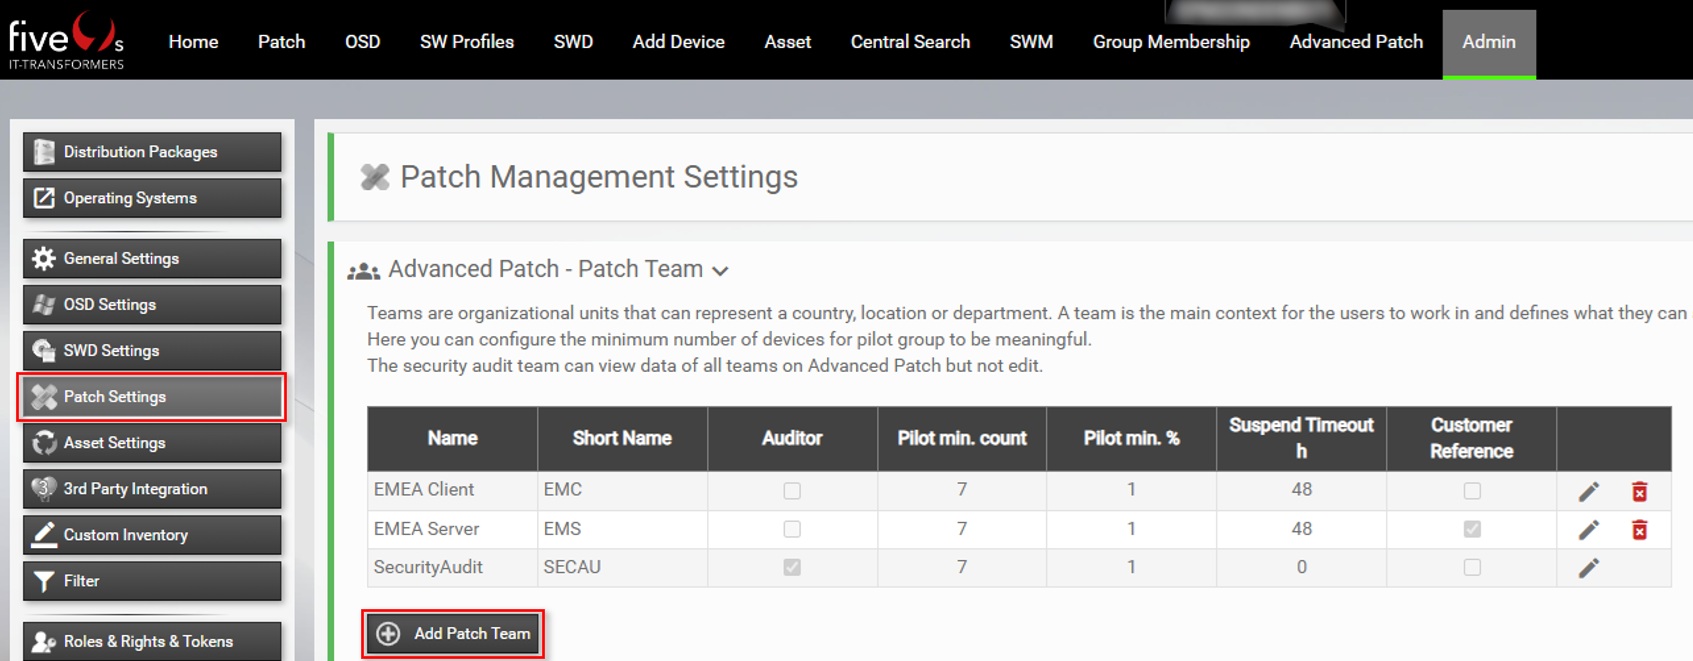Open Patch Settings in the sidebar

(x=152, y=397)
